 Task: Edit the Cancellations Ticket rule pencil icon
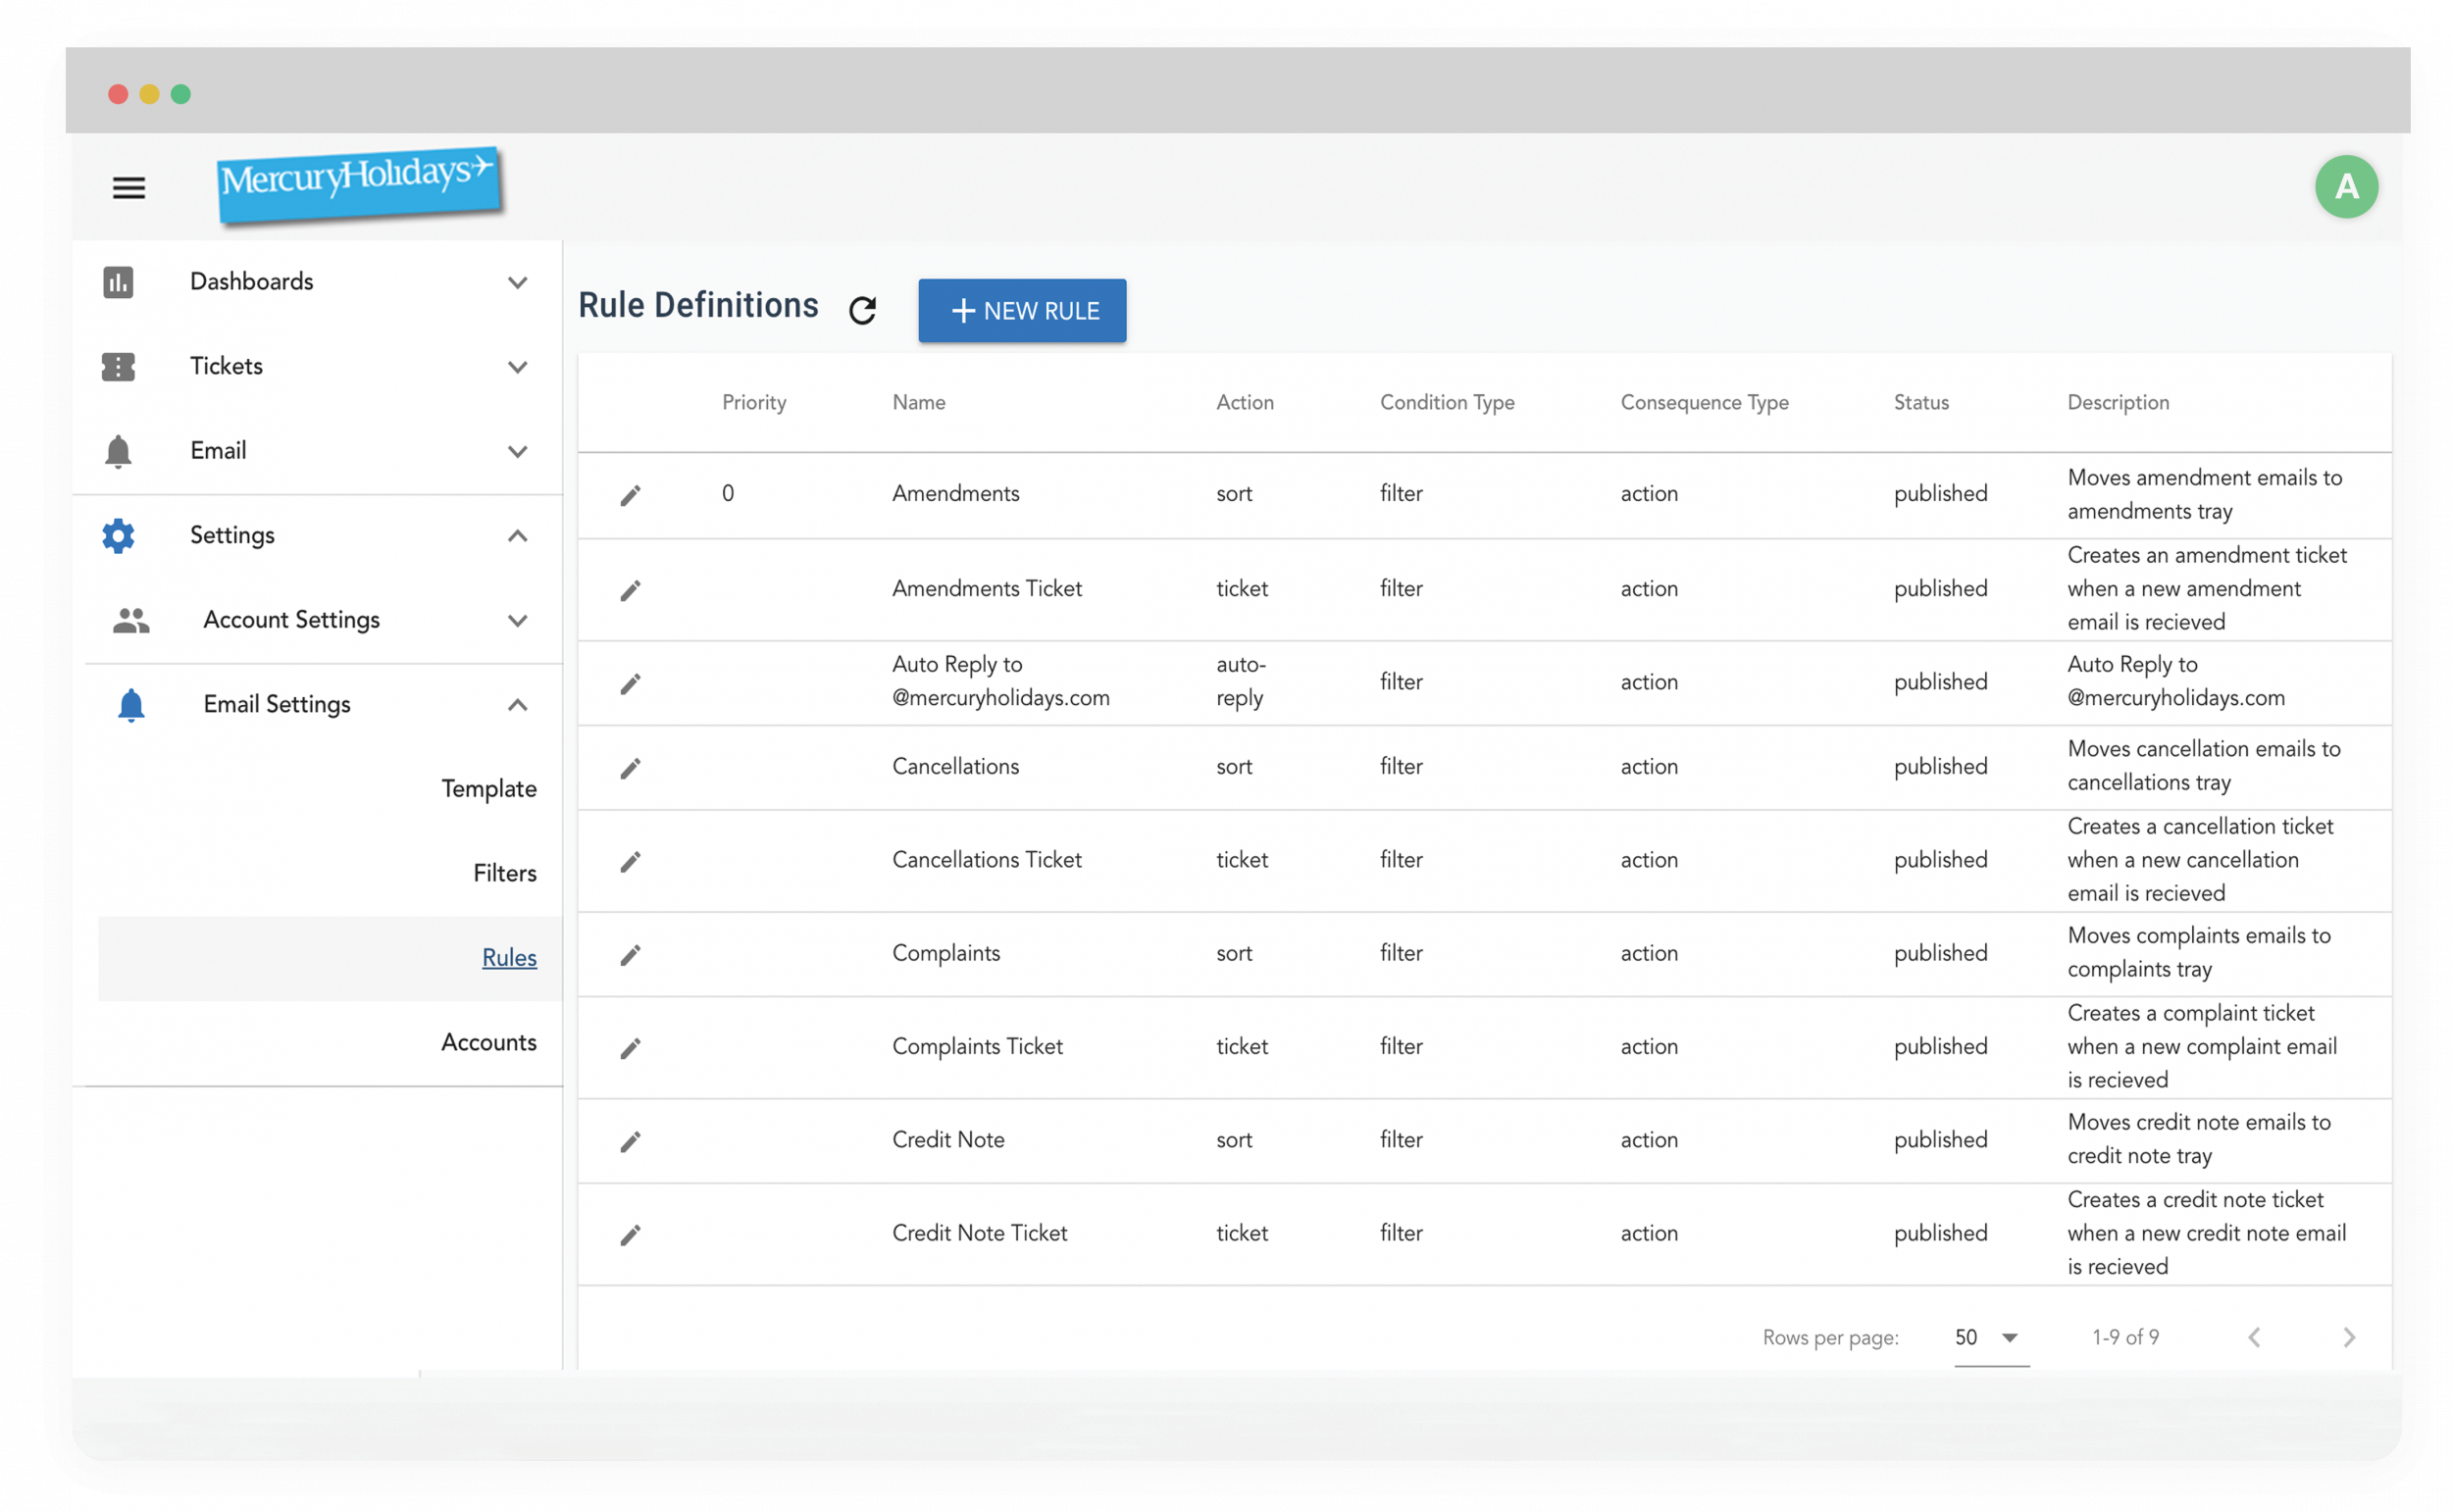630,861
